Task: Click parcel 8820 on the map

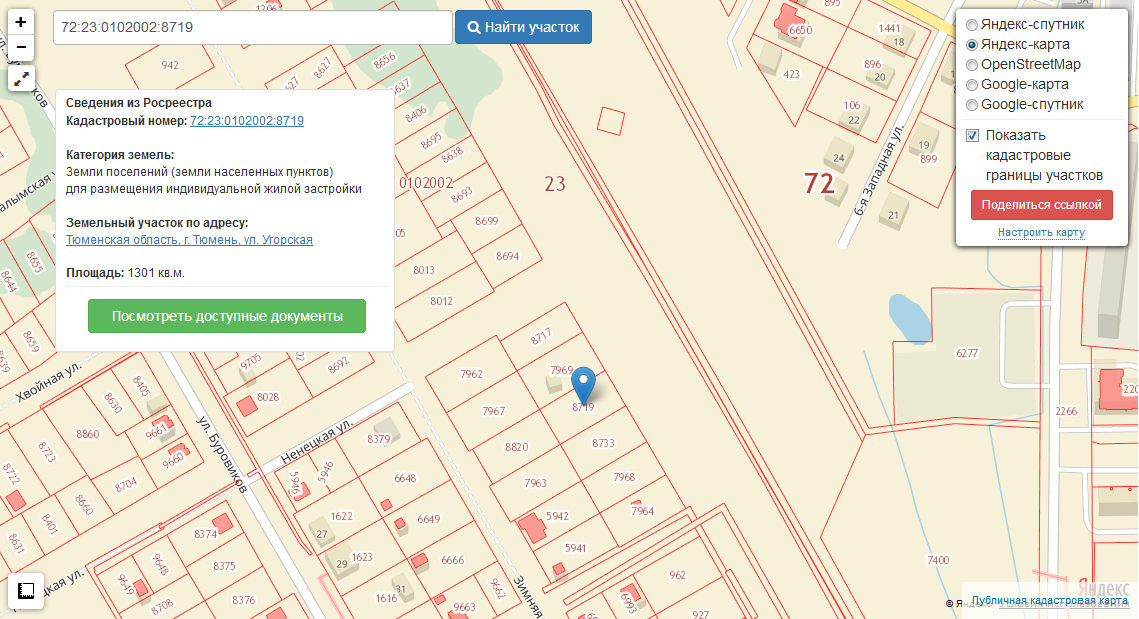Action: click(x=516, y=447)
